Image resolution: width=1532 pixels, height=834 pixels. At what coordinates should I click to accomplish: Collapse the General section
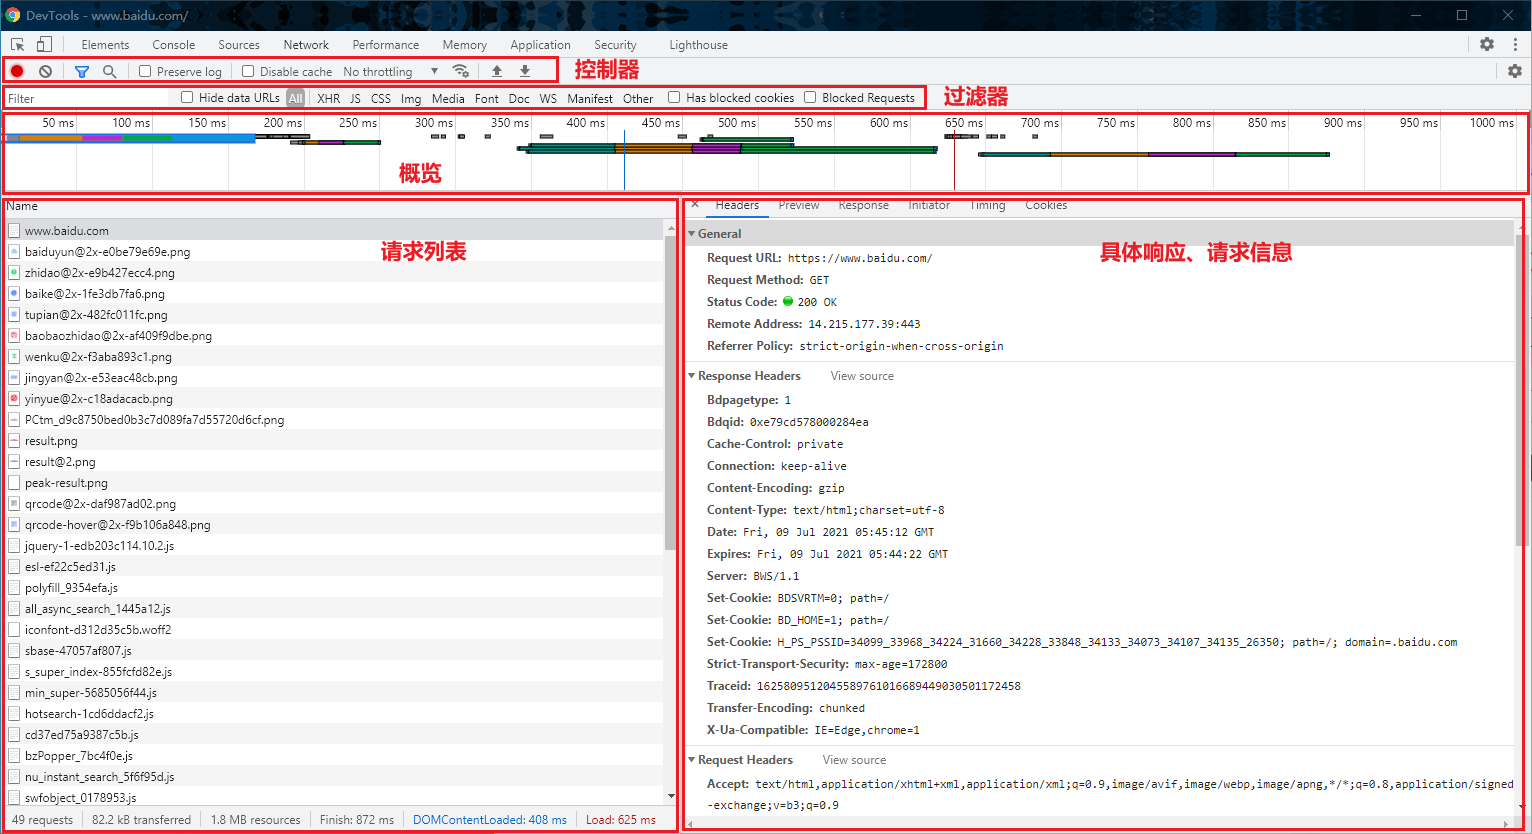[692, 234]
